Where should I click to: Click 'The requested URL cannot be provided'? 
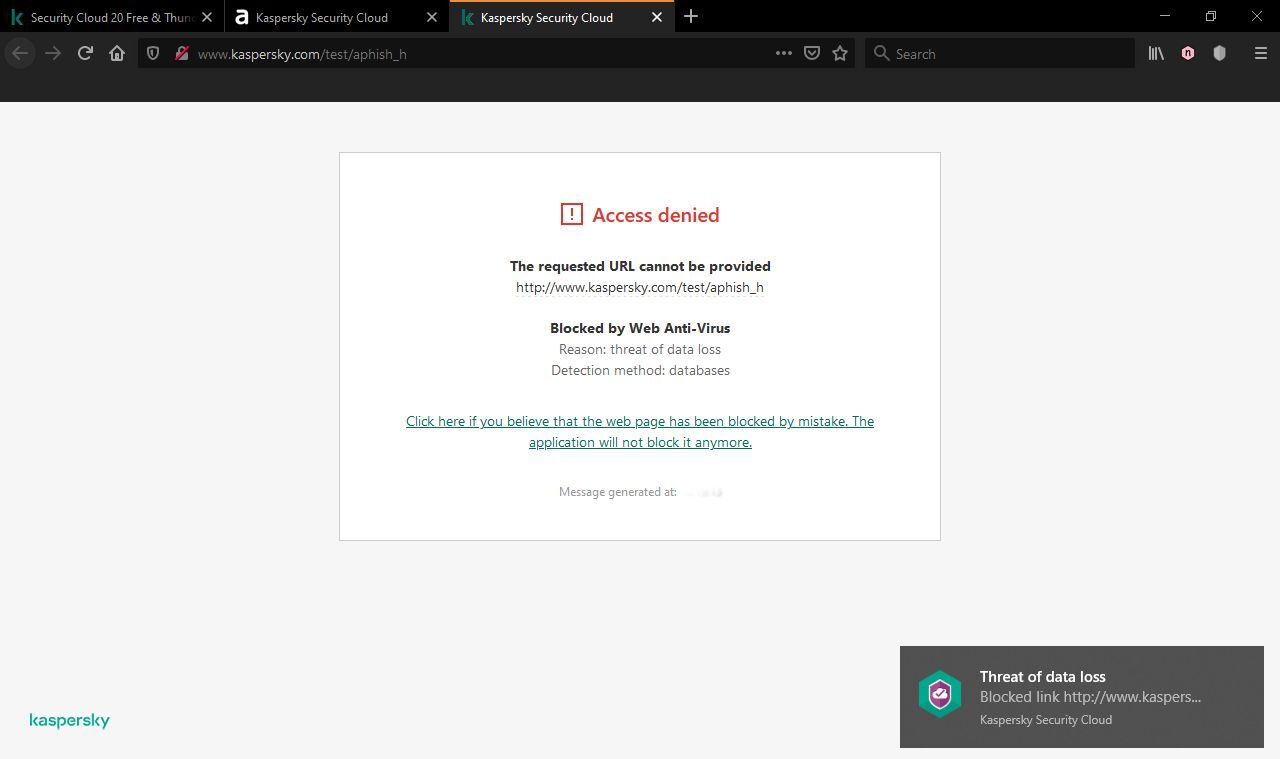pyautogui.click(x=640, y=266)
